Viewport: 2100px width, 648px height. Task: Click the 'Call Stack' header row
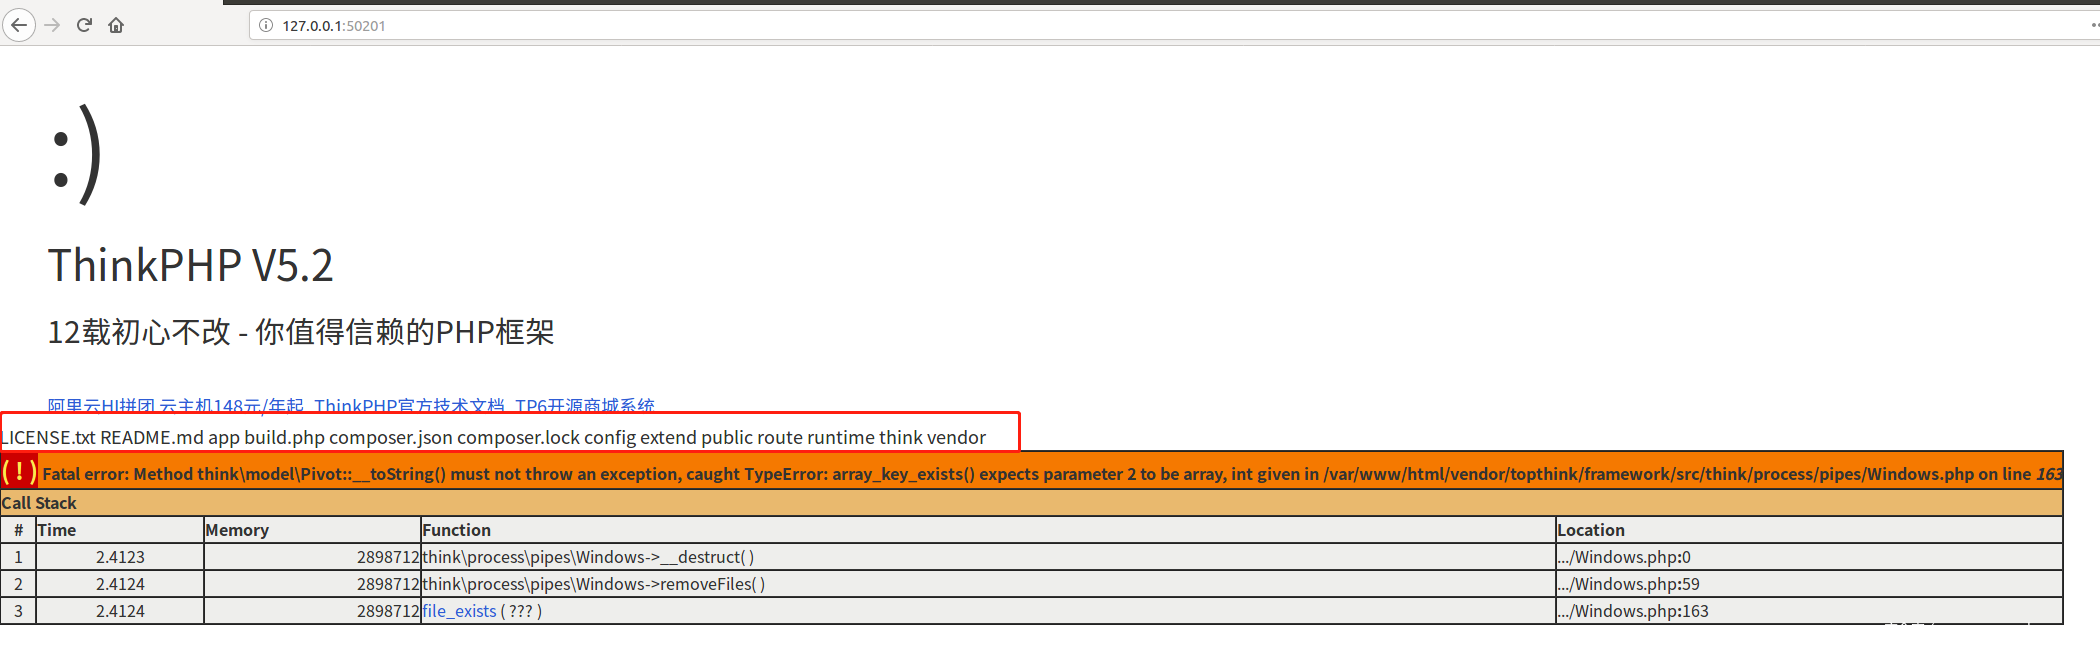point(1032,503)
